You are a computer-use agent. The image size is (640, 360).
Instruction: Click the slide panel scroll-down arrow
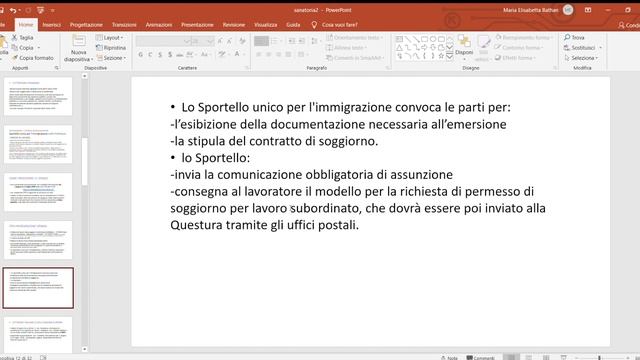coord(84,349)
